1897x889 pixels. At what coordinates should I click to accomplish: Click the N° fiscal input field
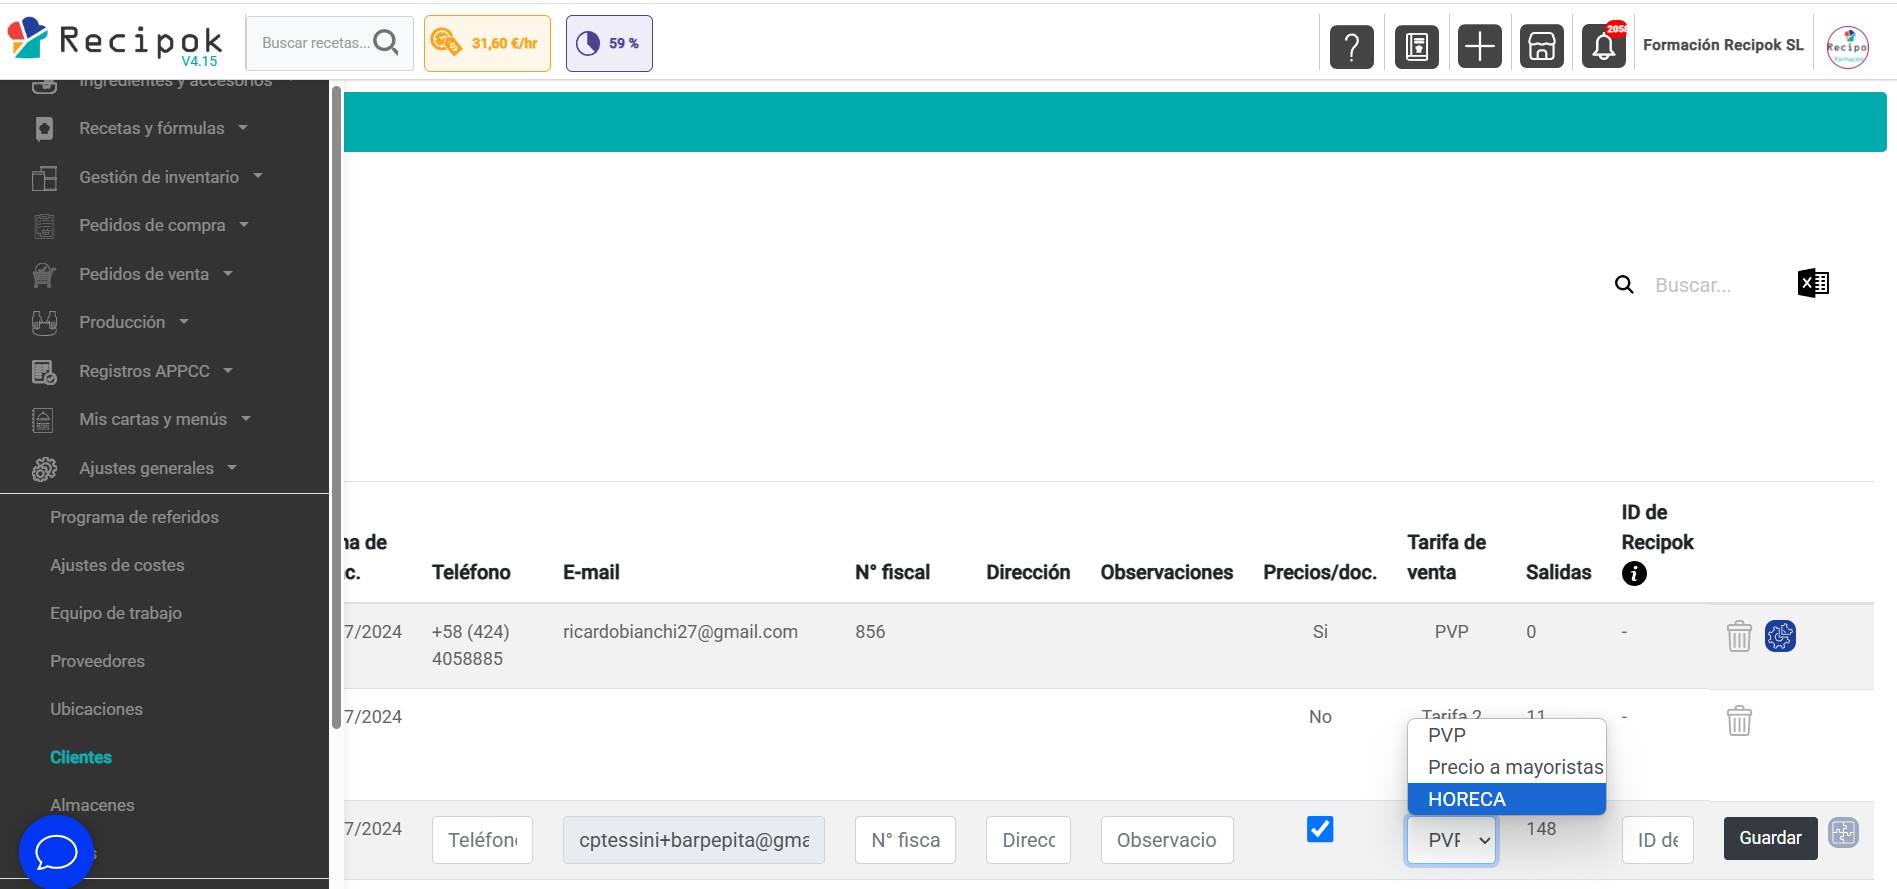pos(905,840)
